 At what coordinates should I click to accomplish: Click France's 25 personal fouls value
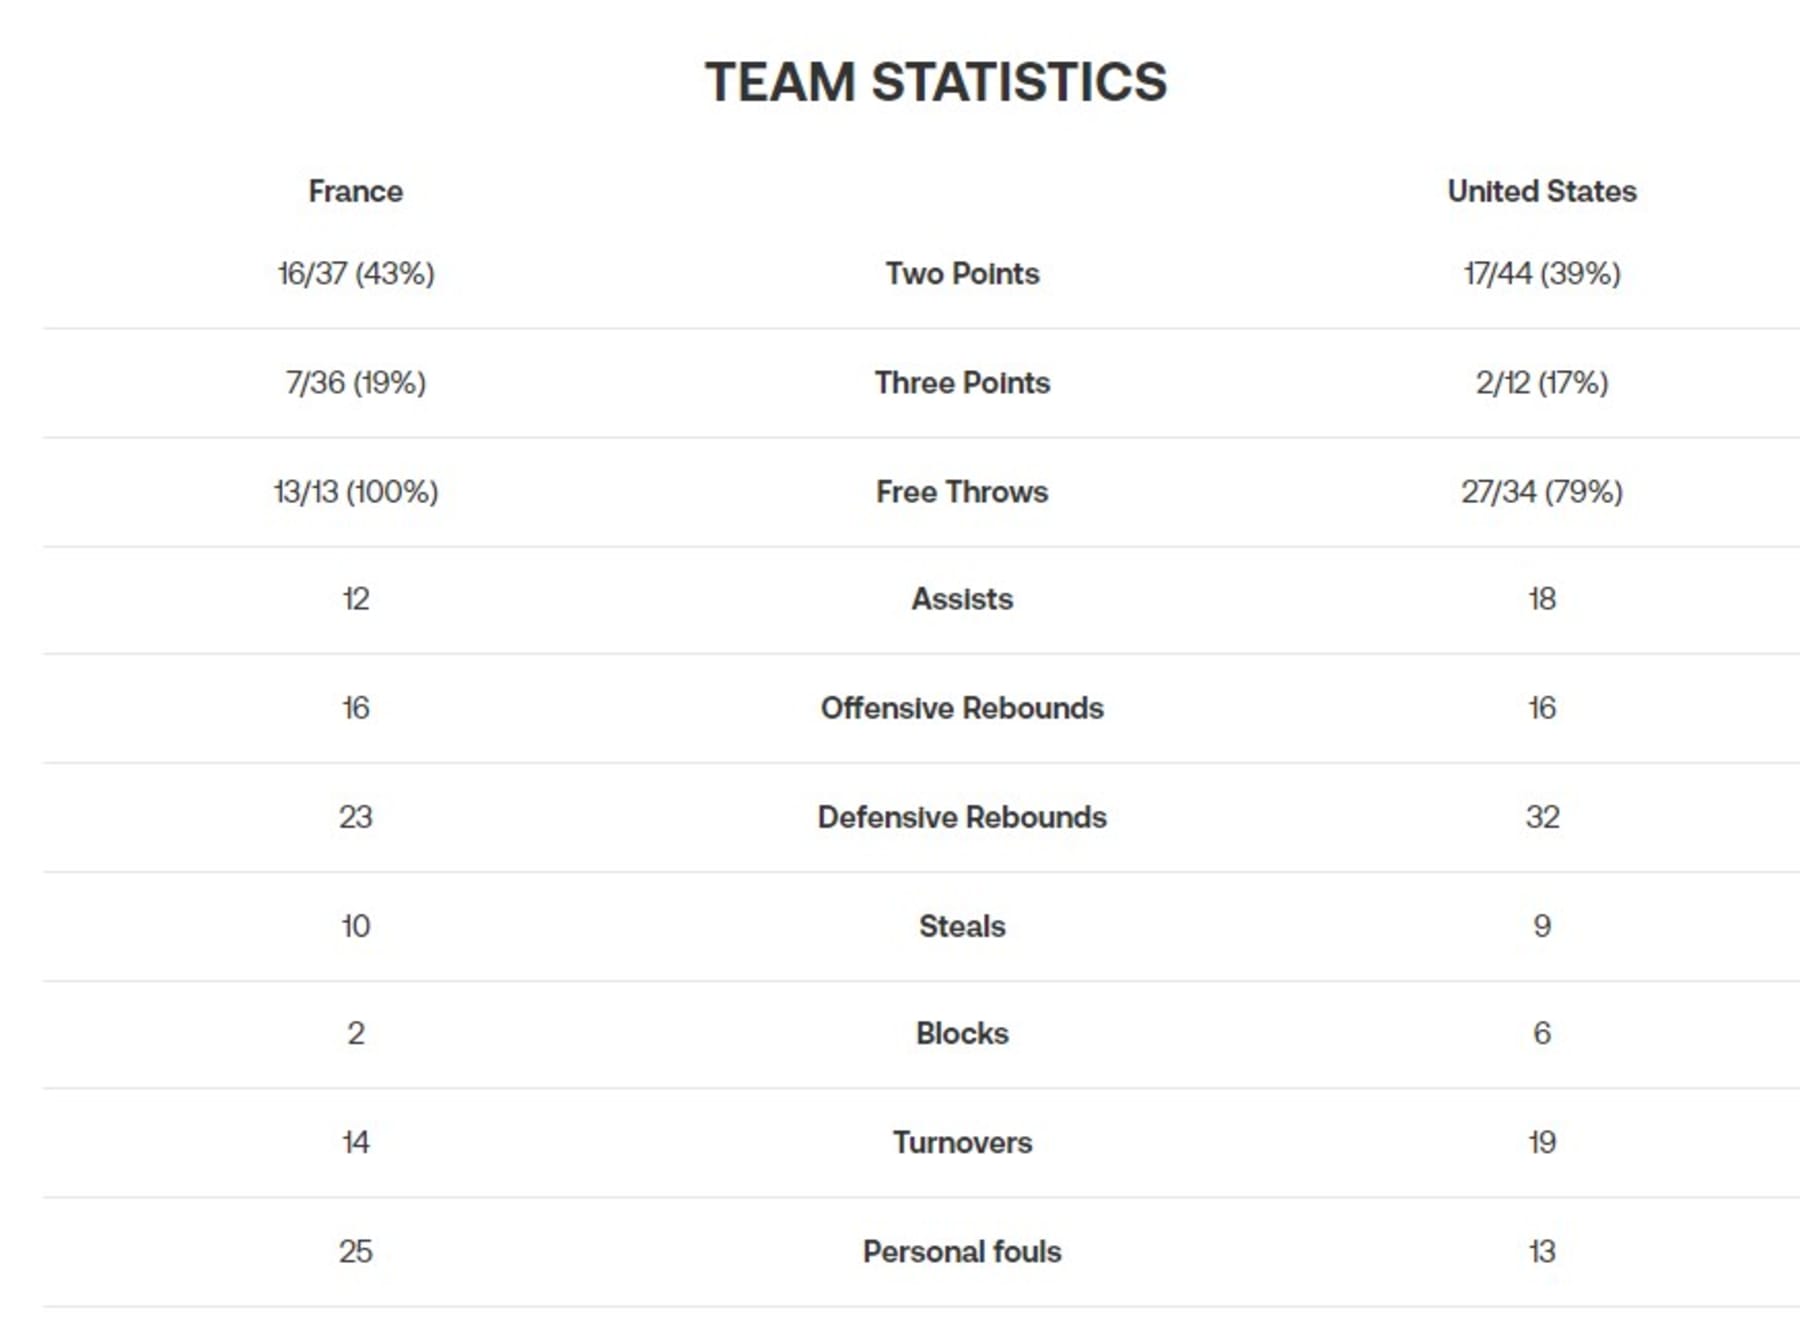coord(355,1250)
